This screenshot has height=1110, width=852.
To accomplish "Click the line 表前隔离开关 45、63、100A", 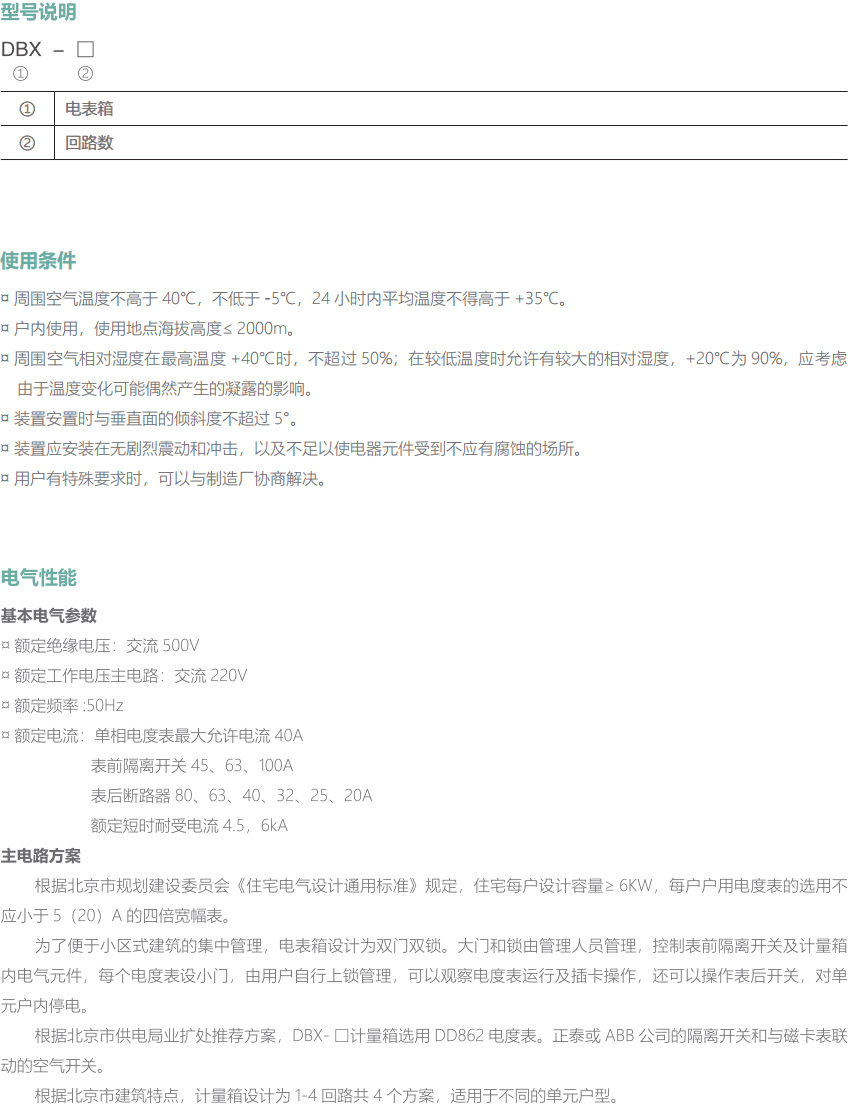I will tap(192, 766).
